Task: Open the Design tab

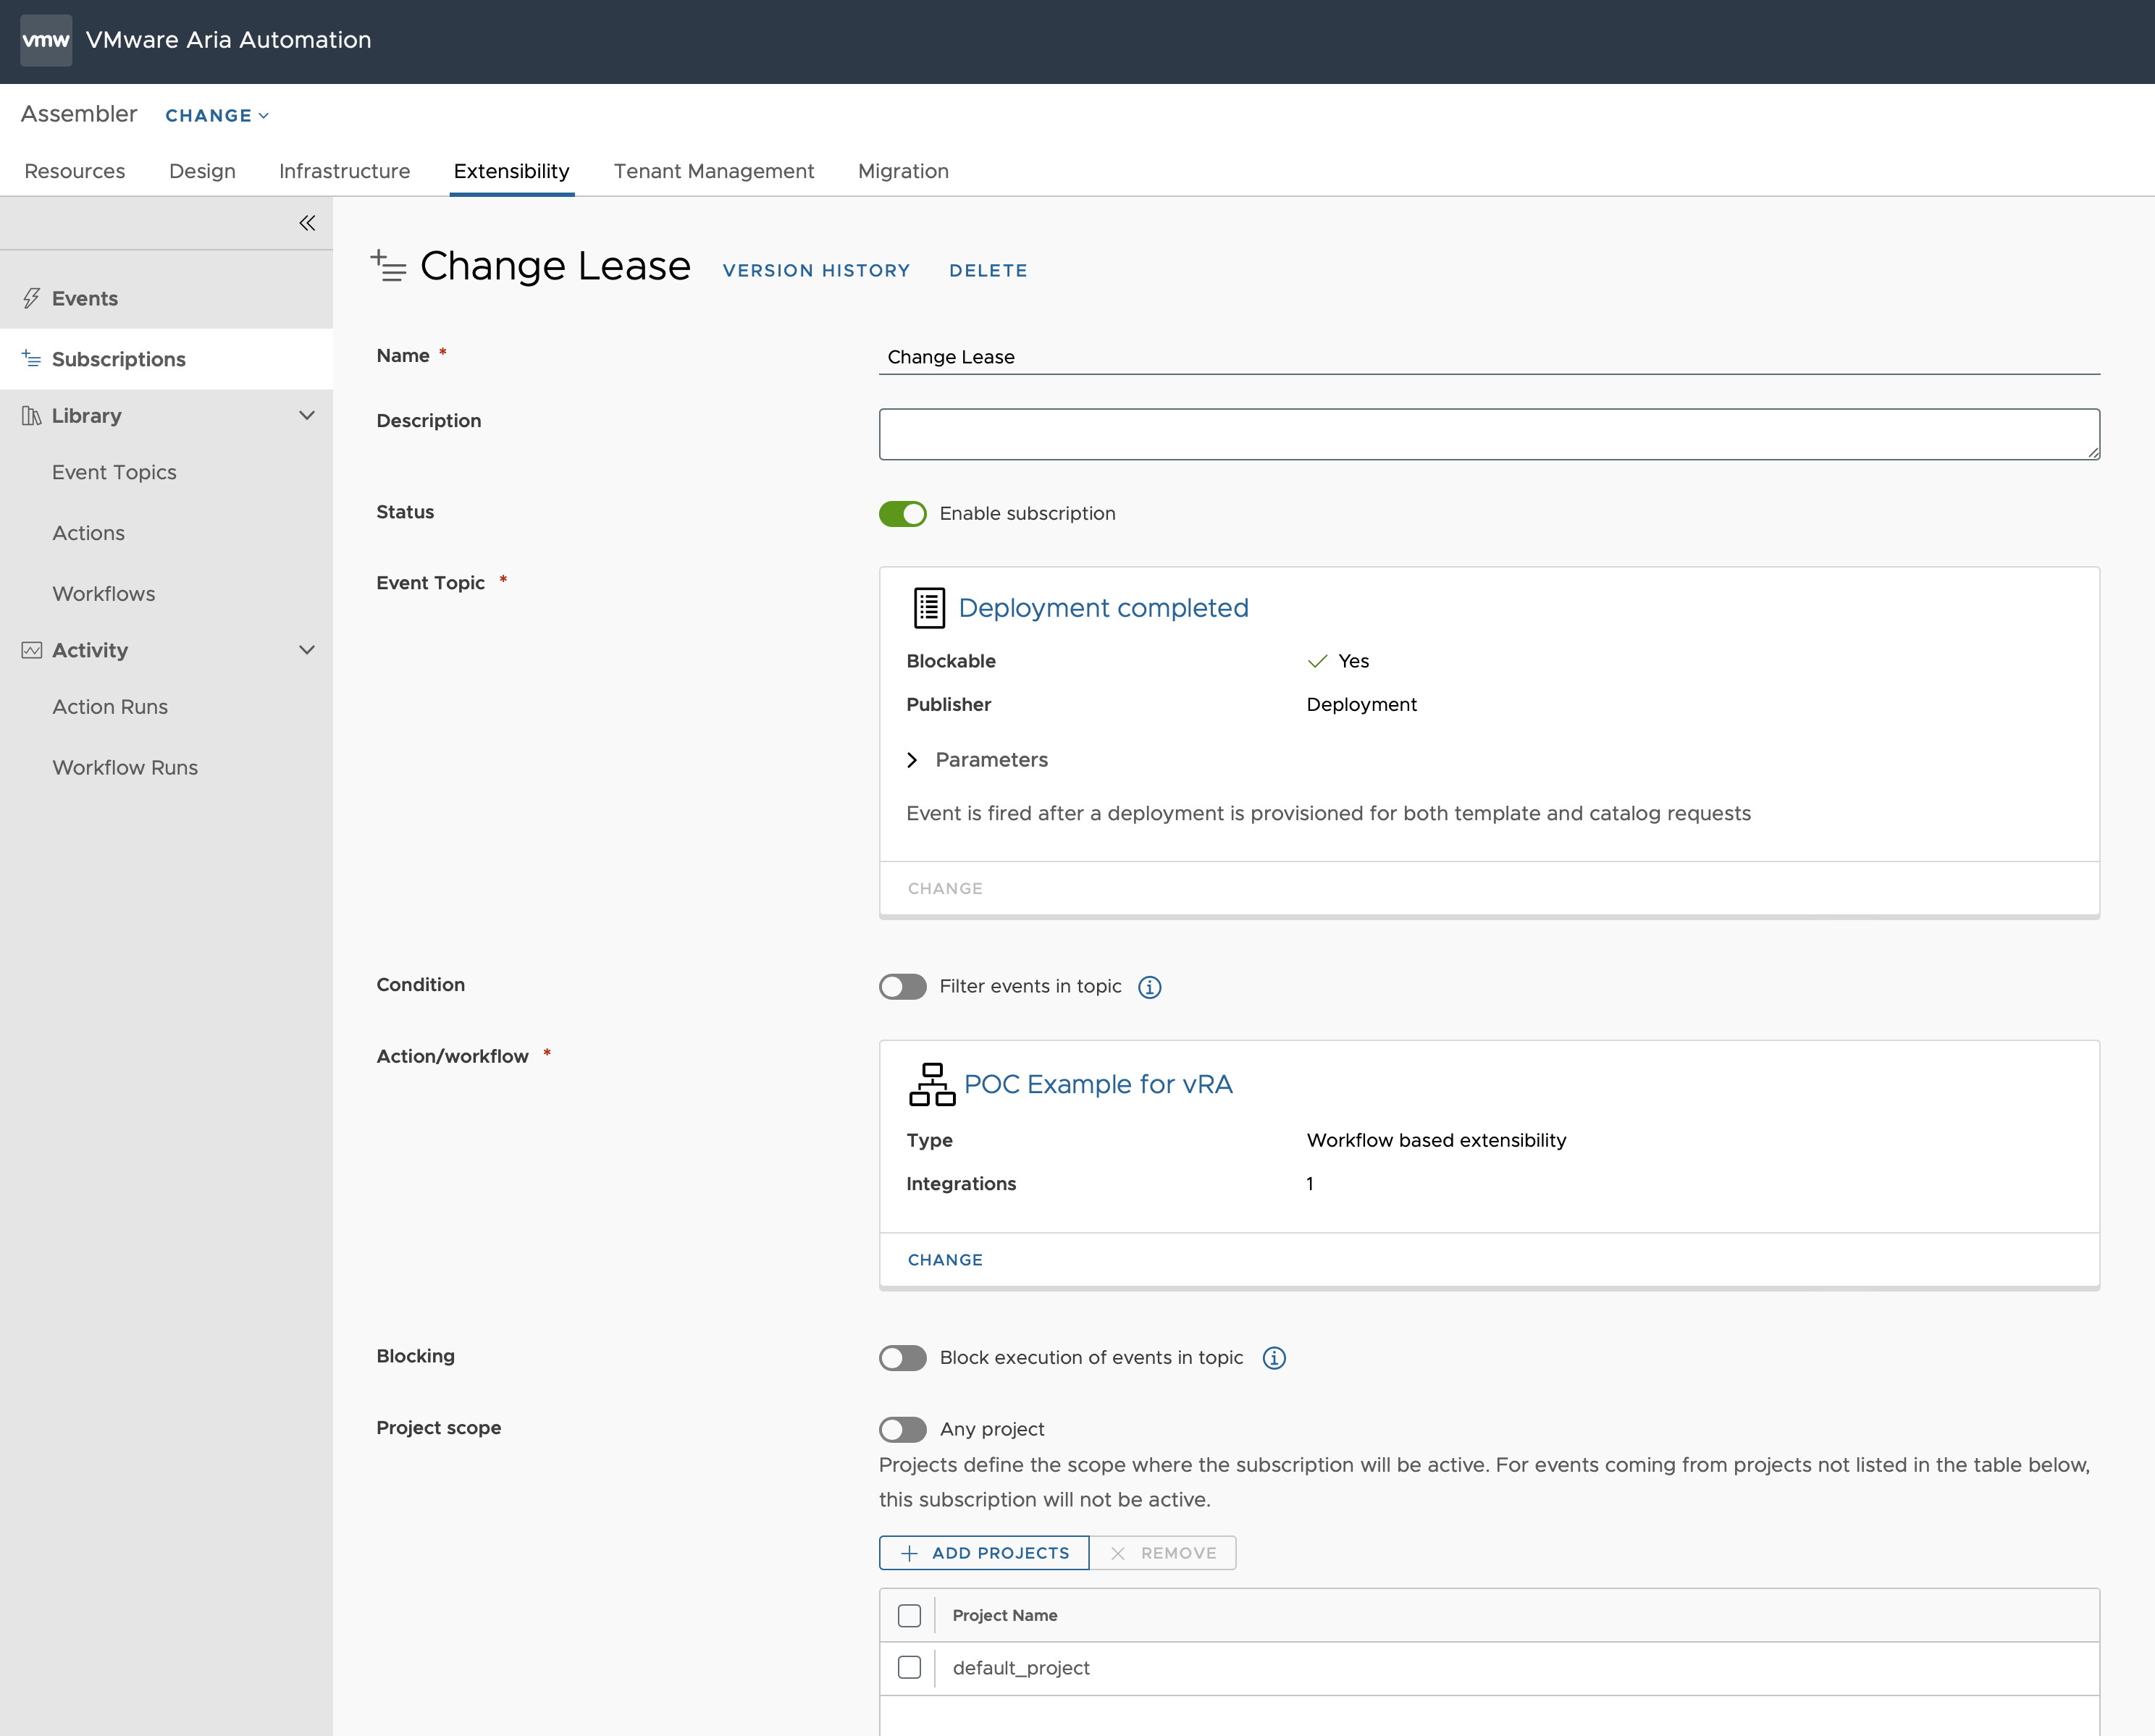Action: 202,171
